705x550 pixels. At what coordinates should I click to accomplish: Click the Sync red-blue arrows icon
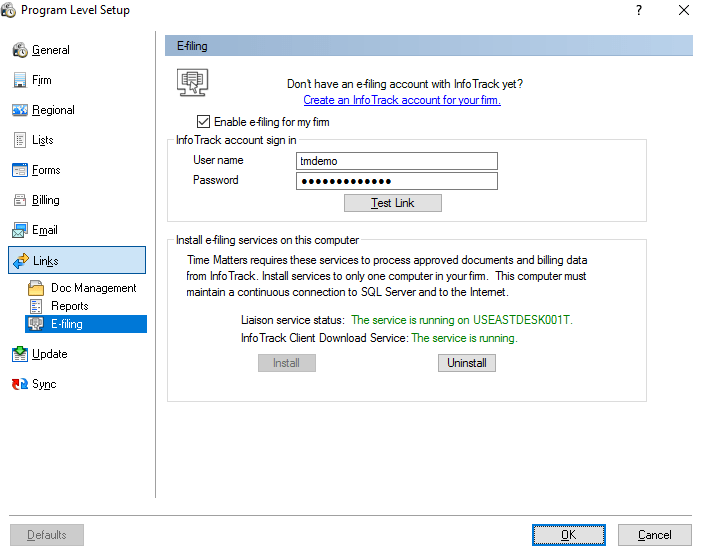coord(20,384)
